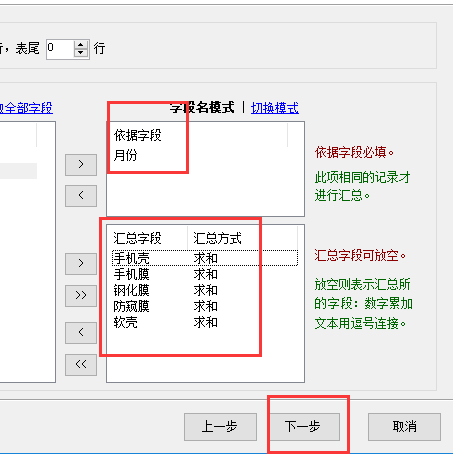This screenshot has height=454, width=453.
Task: Remove all 汇总字段 with << arrow
Action: point(81,365)
